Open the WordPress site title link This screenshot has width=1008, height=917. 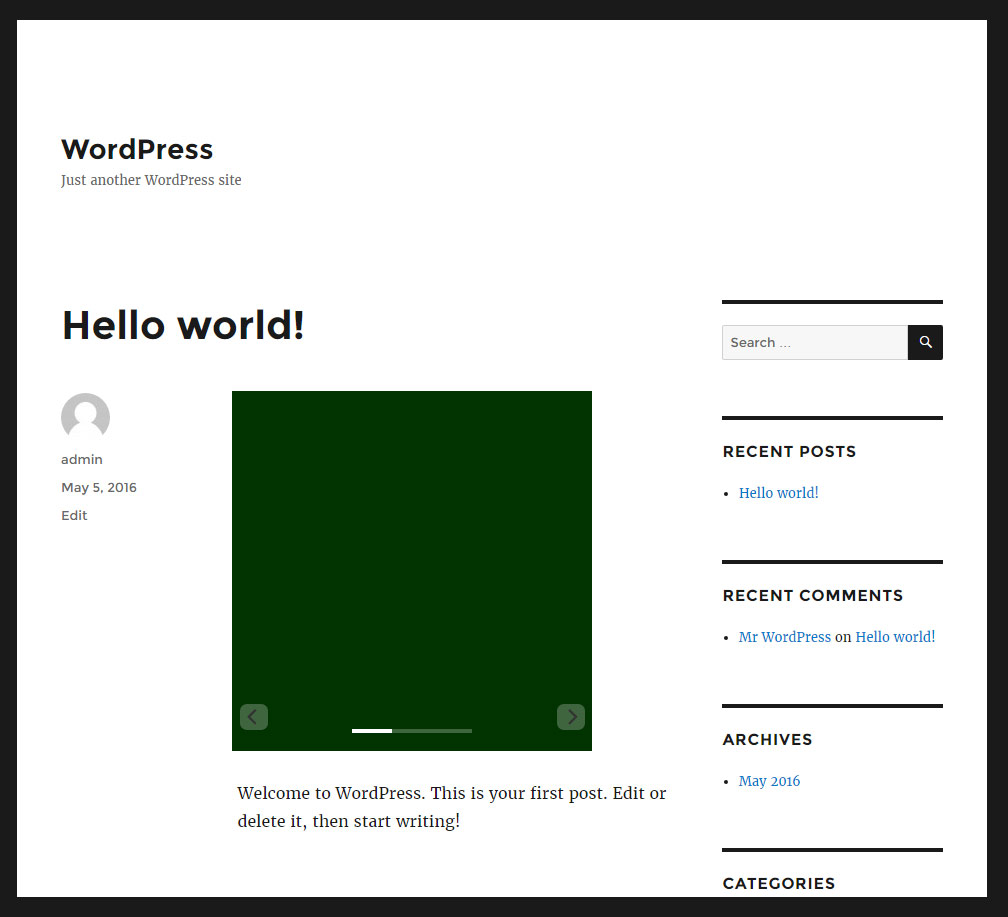coord(137,149)
